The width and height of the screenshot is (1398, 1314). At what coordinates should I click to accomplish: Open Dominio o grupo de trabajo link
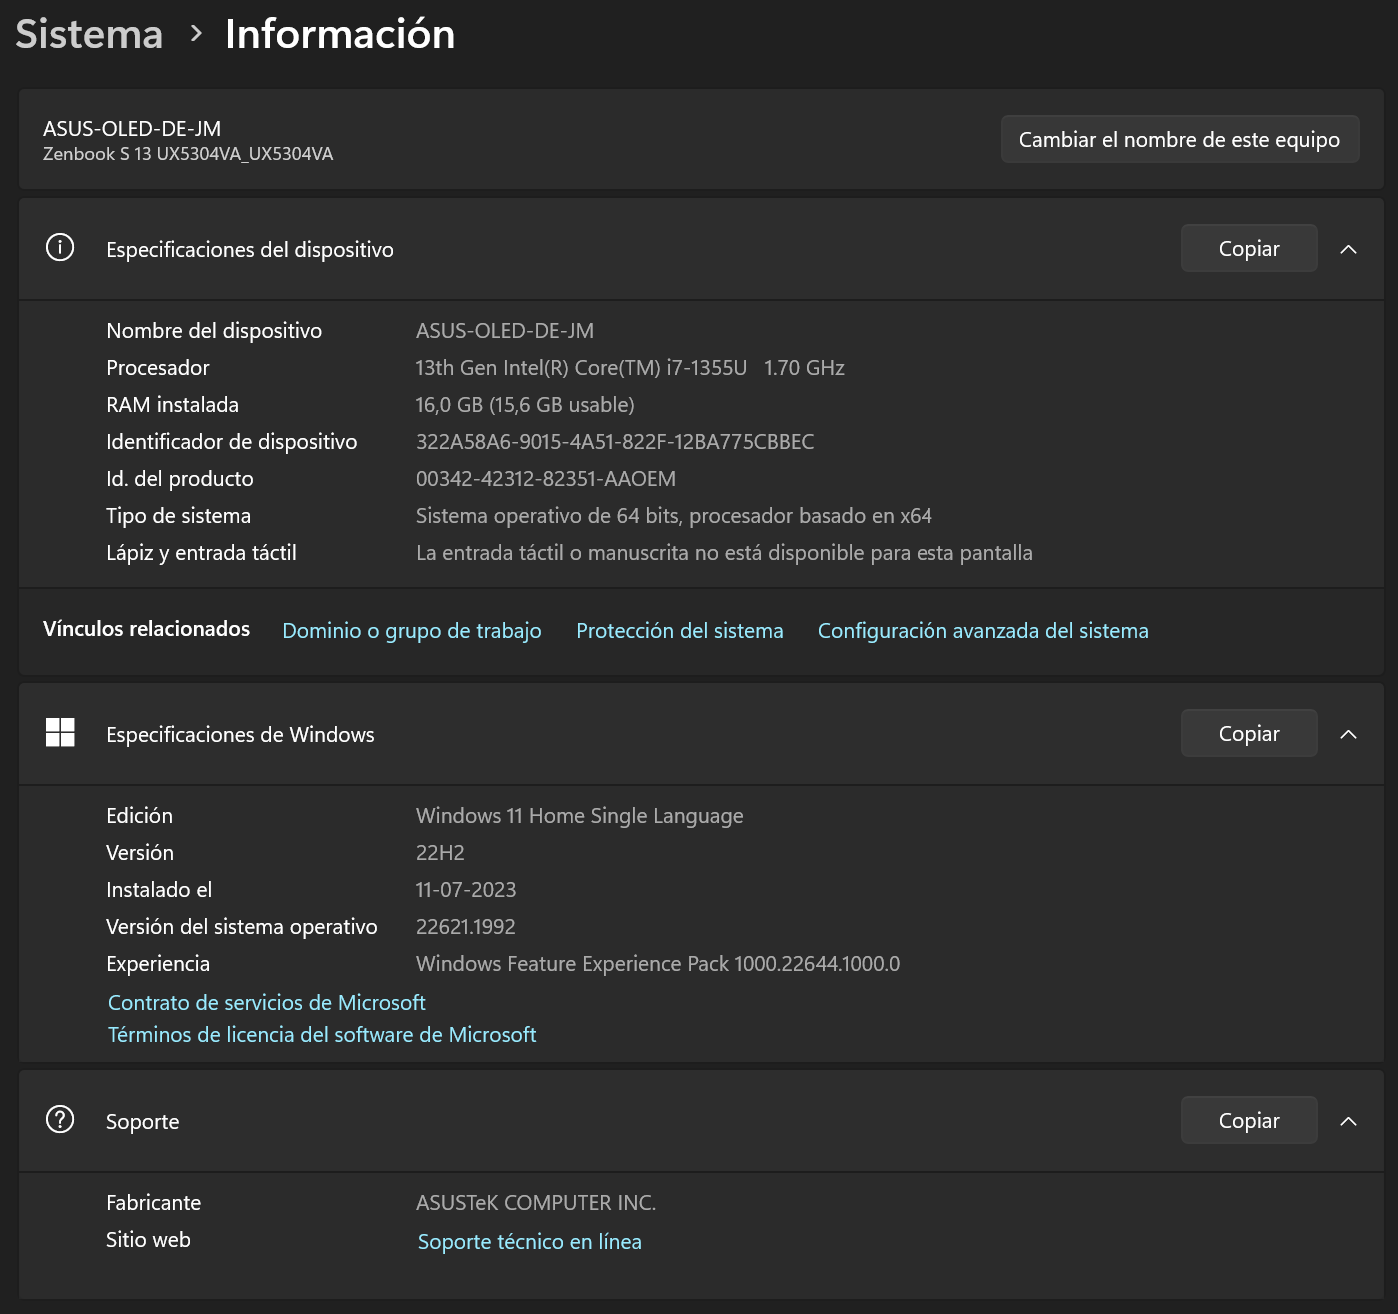coord(412,631)
